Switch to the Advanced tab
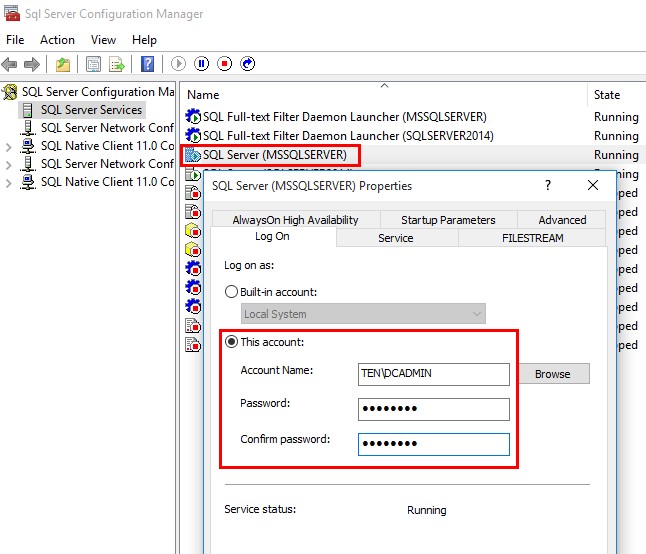The image size is (646, 554). pyautogui.click(x=562, y=220)
